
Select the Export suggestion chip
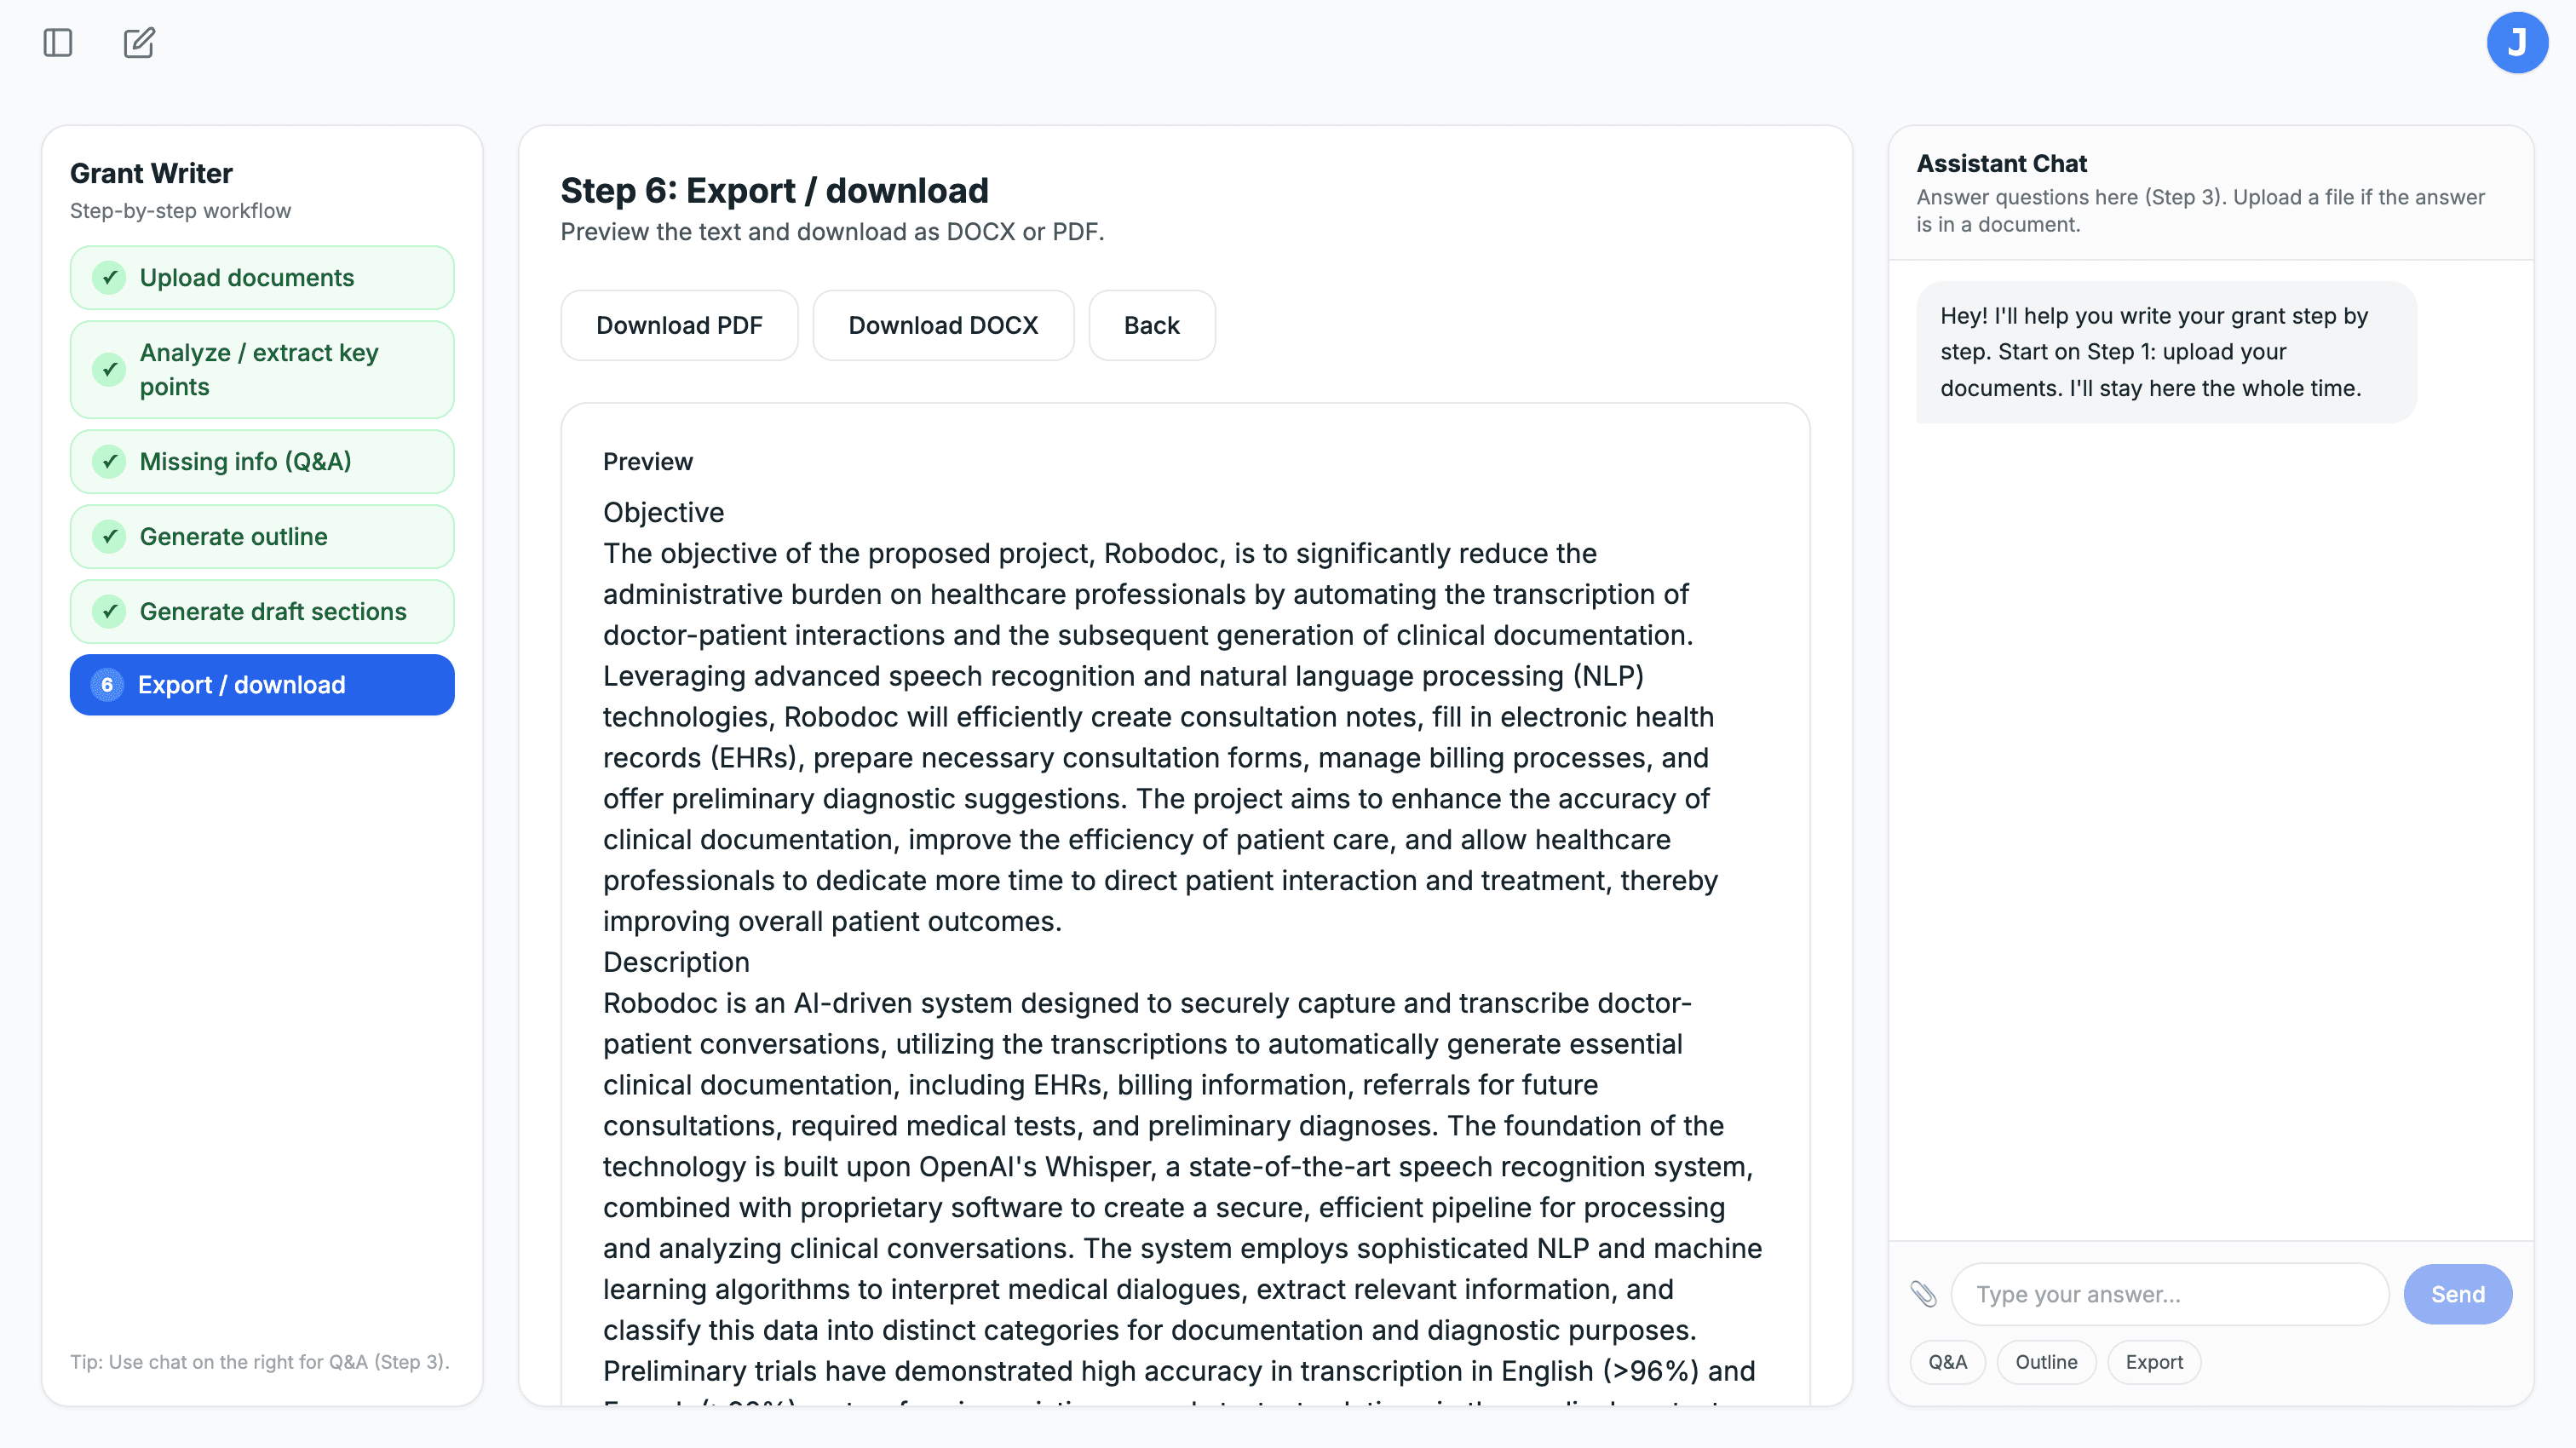pyautogui.click(x=2153, y=1362)
